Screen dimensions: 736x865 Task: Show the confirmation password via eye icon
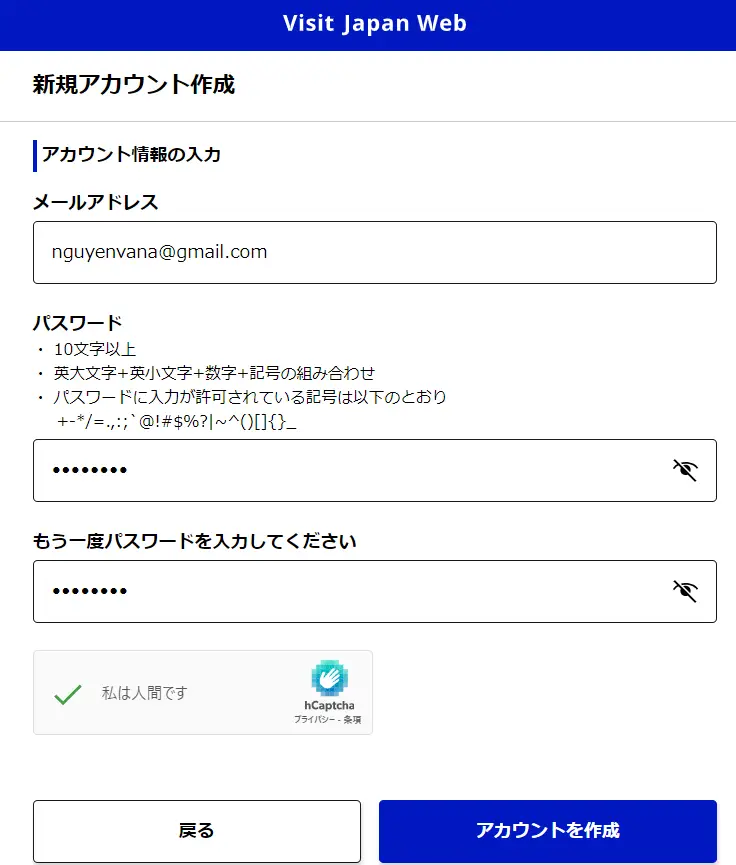point(685,591)
